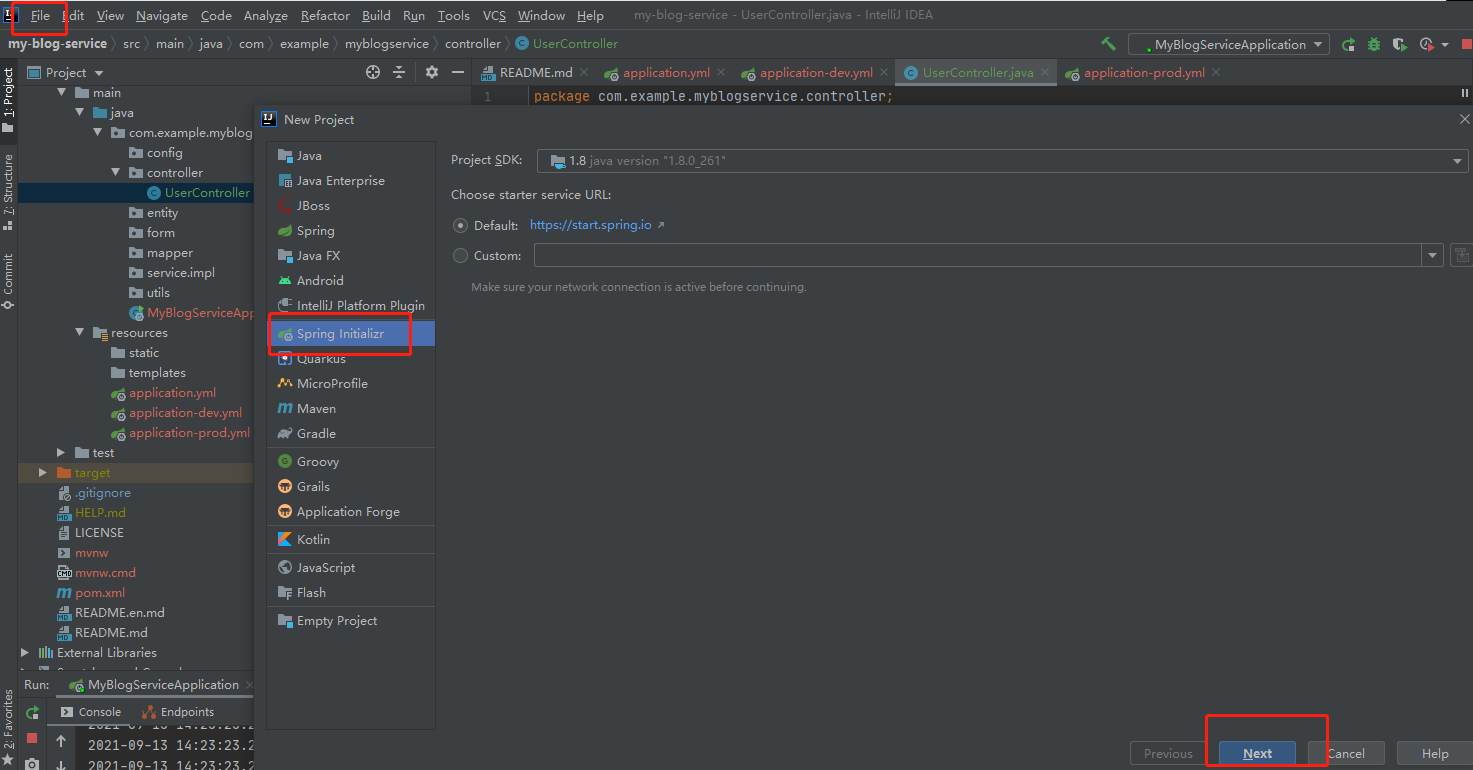
Task: Open the VCS menu
Action: tap(494, 16)
